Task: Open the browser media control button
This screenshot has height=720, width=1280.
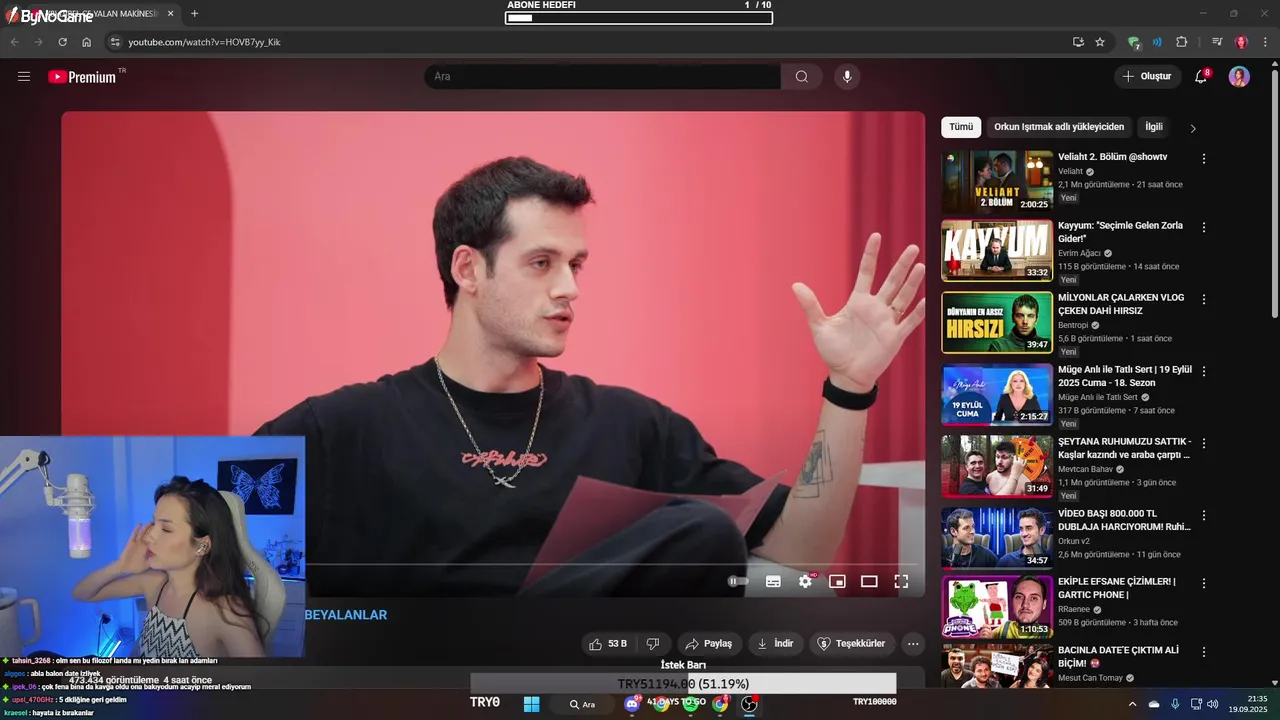Action: pyautogui.click(x=1217, y=42)
